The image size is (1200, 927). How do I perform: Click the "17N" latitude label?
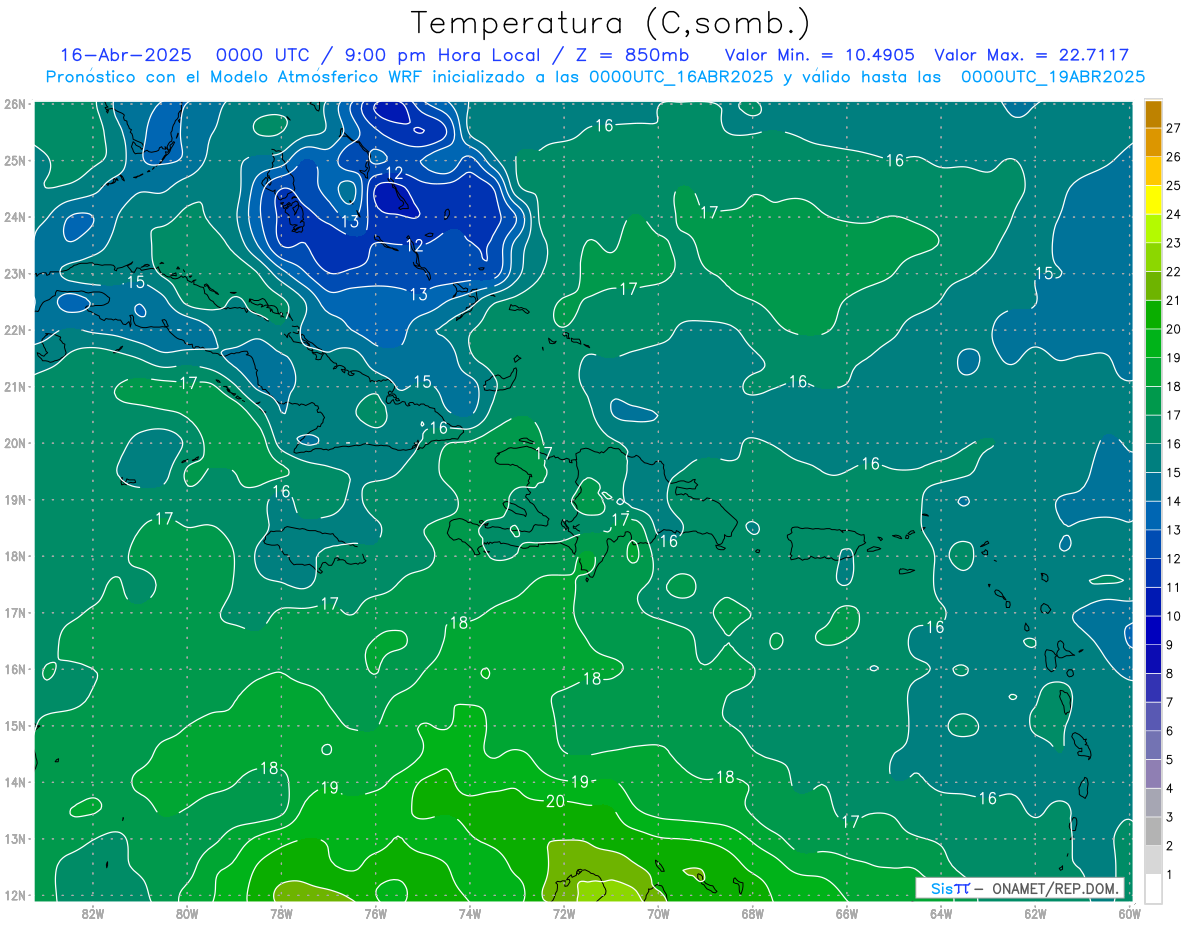click(15, 612)
